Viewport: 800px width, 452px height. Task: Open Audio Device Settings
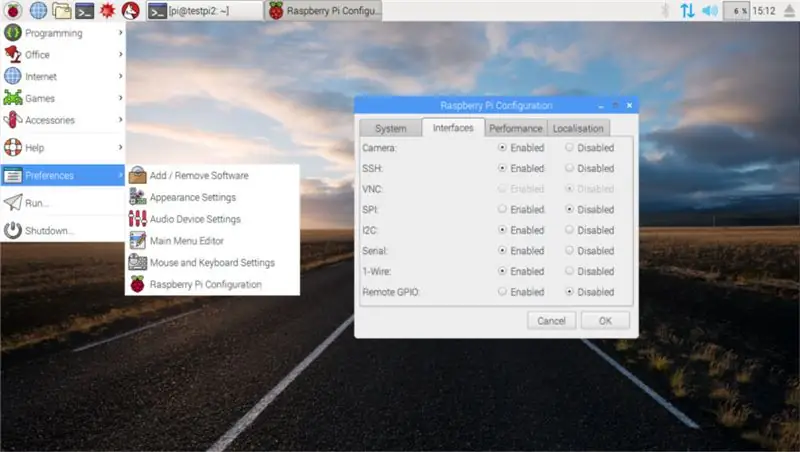click(212, 219)
